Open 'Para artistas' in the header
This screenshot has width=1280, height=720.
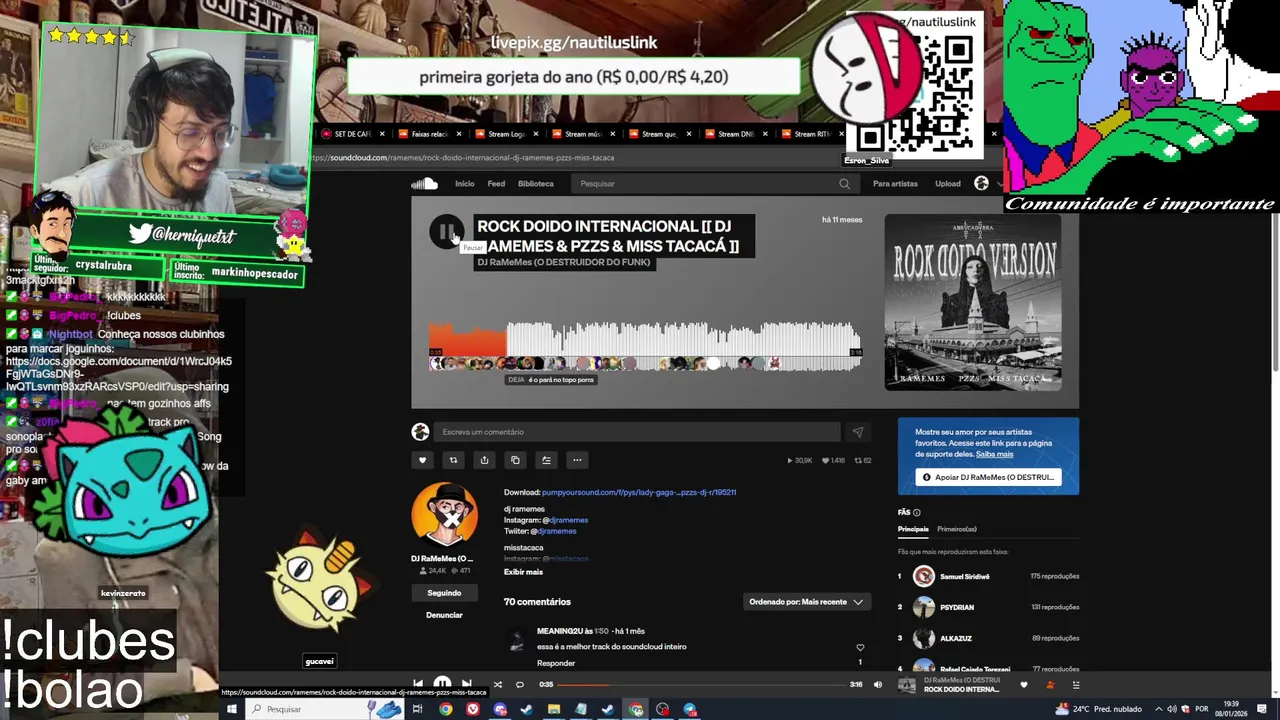coord(895,183)
